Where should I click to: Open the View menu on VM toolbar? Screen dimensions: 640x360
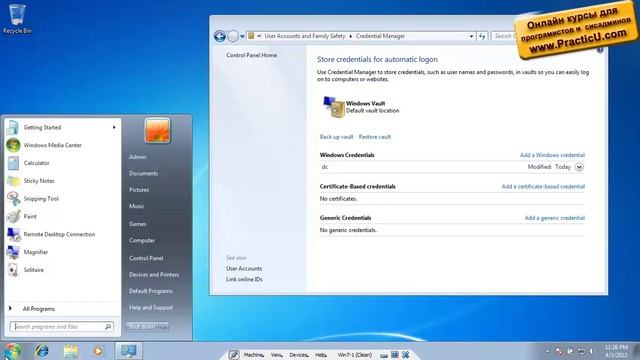(276, 355)
